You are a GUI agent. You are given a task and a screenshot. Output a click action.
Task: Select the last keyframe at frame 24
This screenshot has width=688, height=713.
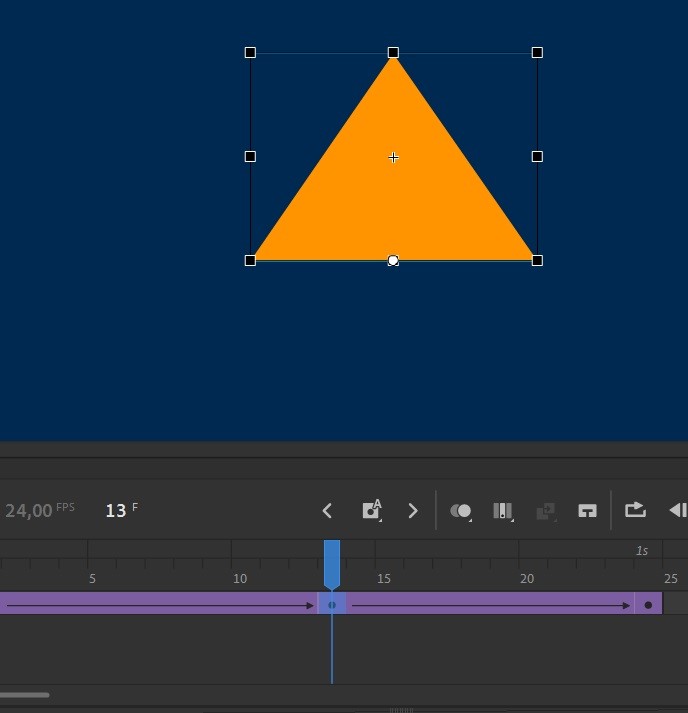pyautogui.click(x=648, y=605)
